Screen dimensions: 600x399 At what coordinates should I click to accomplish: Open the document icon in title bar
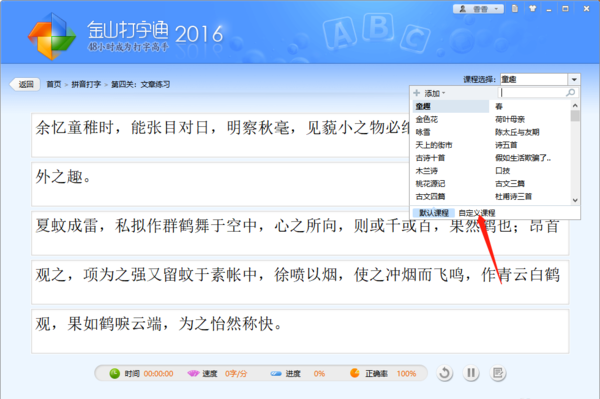coord(515,8)
